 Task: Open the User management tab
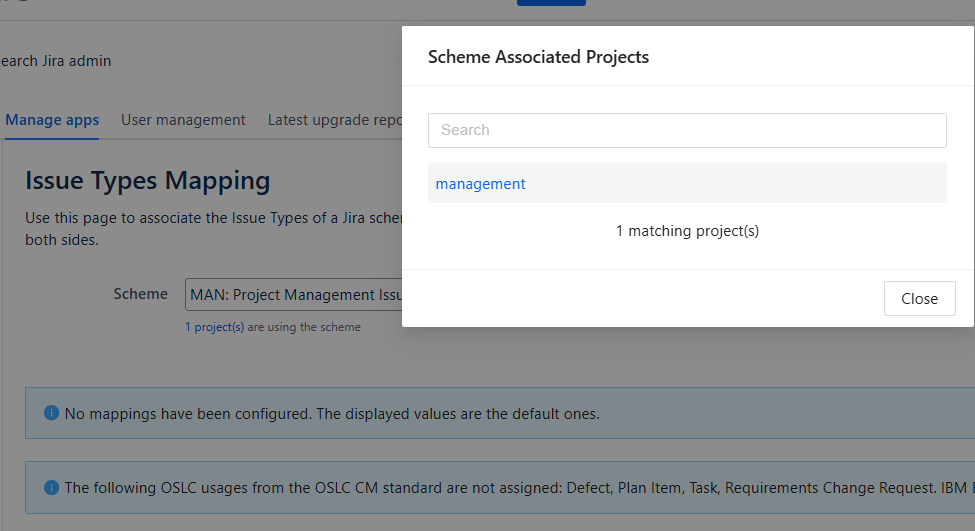pyautogui.click(x=183, y=120)
